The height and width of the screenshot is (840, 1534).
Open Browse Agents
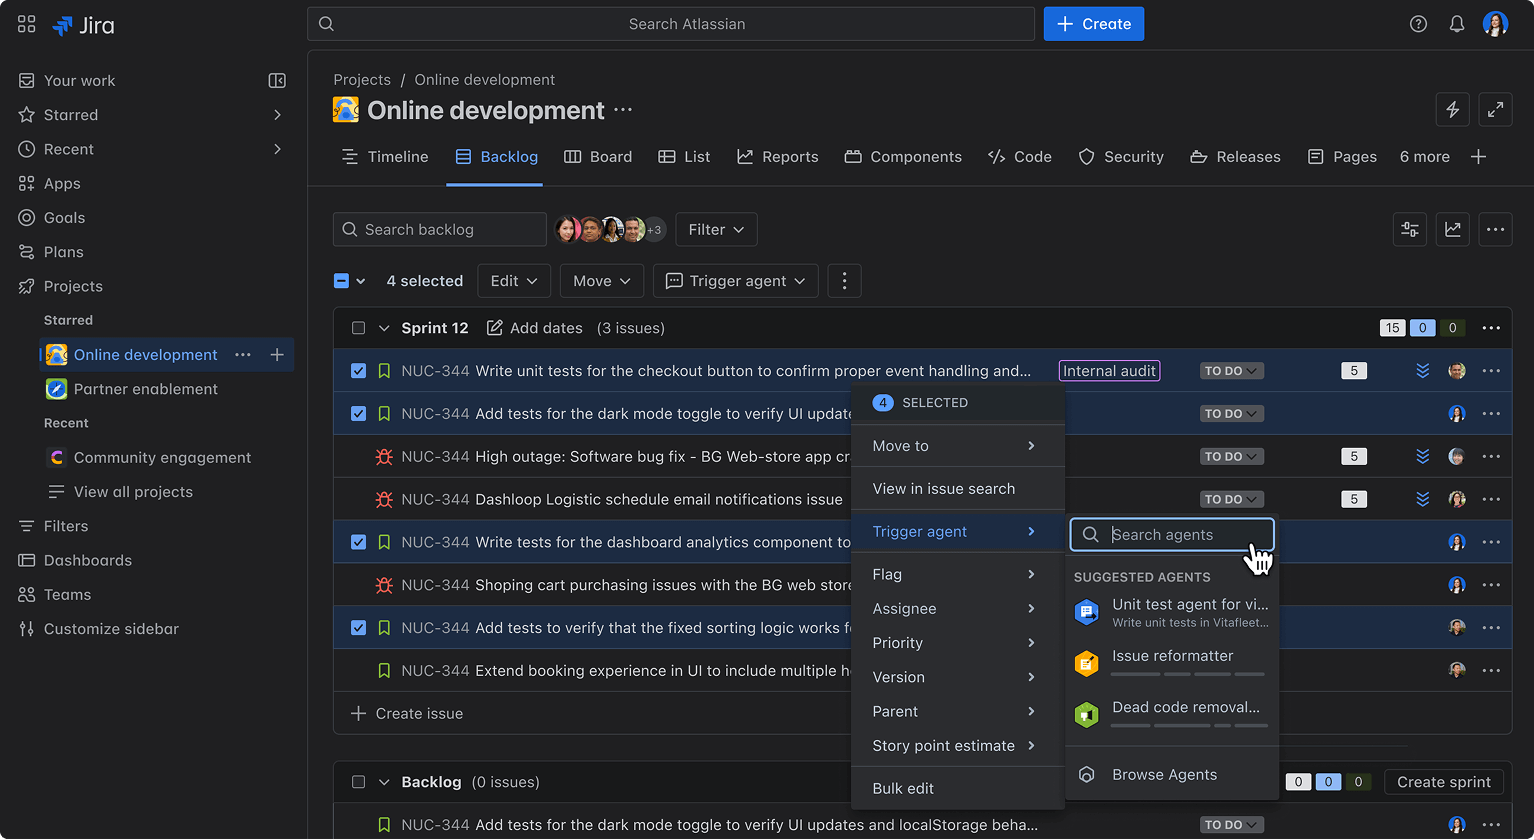tap(1172, 775)
